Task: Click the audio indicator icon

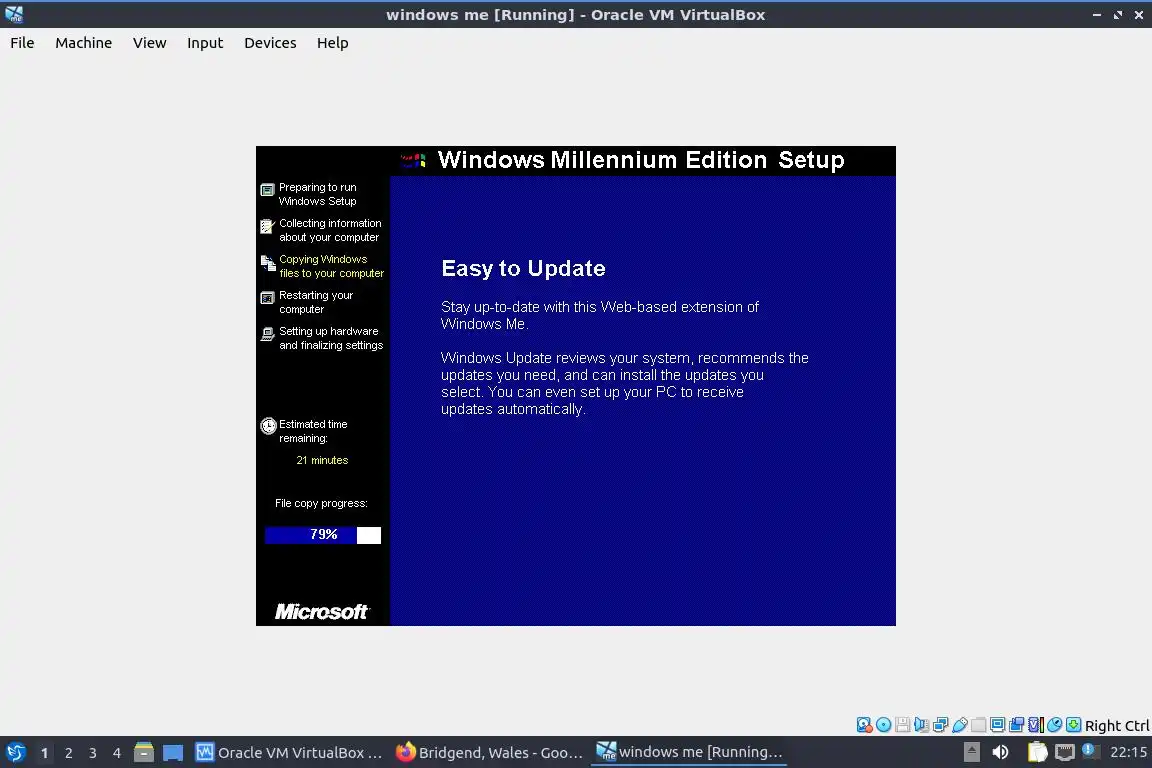Action: [921, 725]
